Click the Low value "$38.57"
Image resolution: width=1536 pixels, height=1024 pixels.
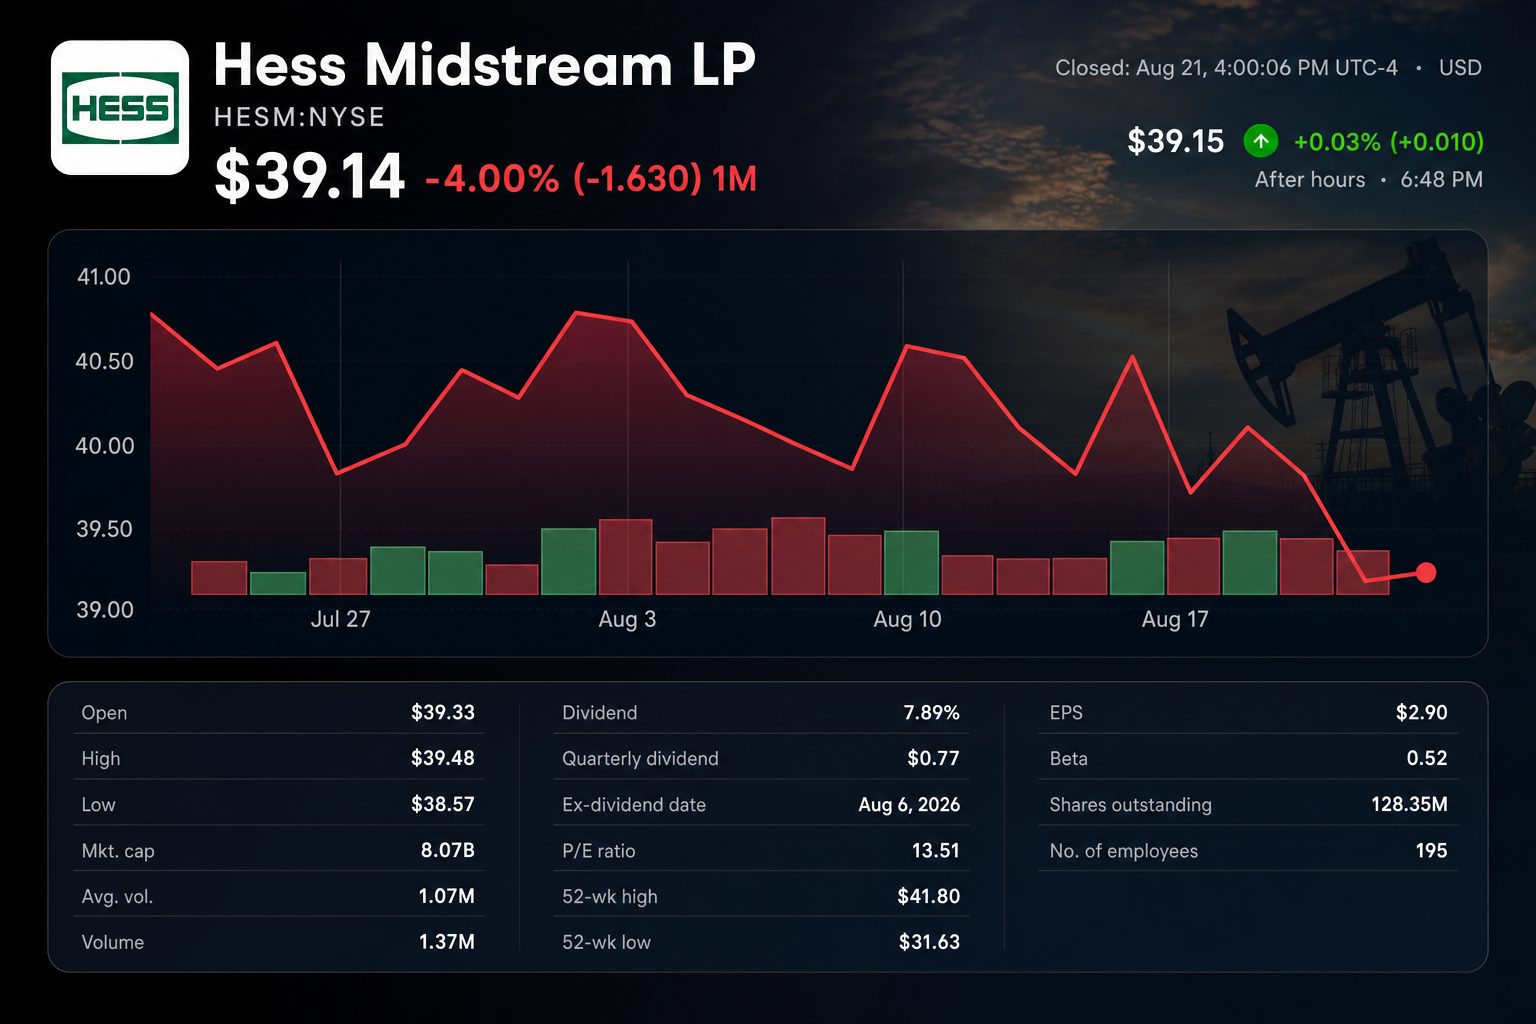coord(443,804)
